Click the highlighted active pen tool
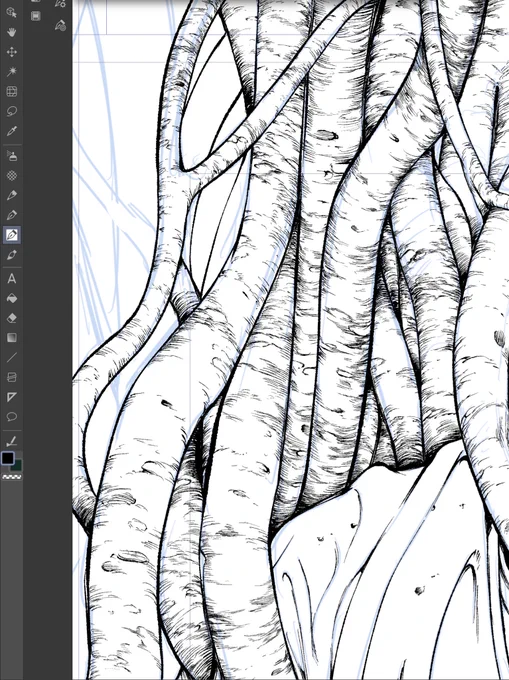Viewport: 509px width, 680px height. [x=12, y=235]
